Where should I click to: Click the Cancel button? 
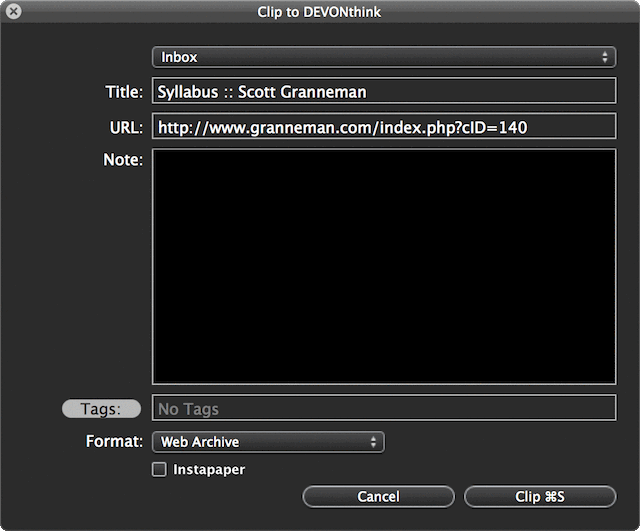pyautogui.click(x=378, y=497)
